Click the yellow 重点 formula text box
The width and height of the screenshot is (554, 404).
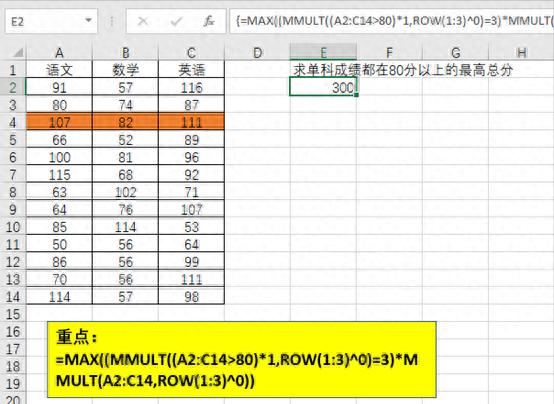click(x=242, y=359)
